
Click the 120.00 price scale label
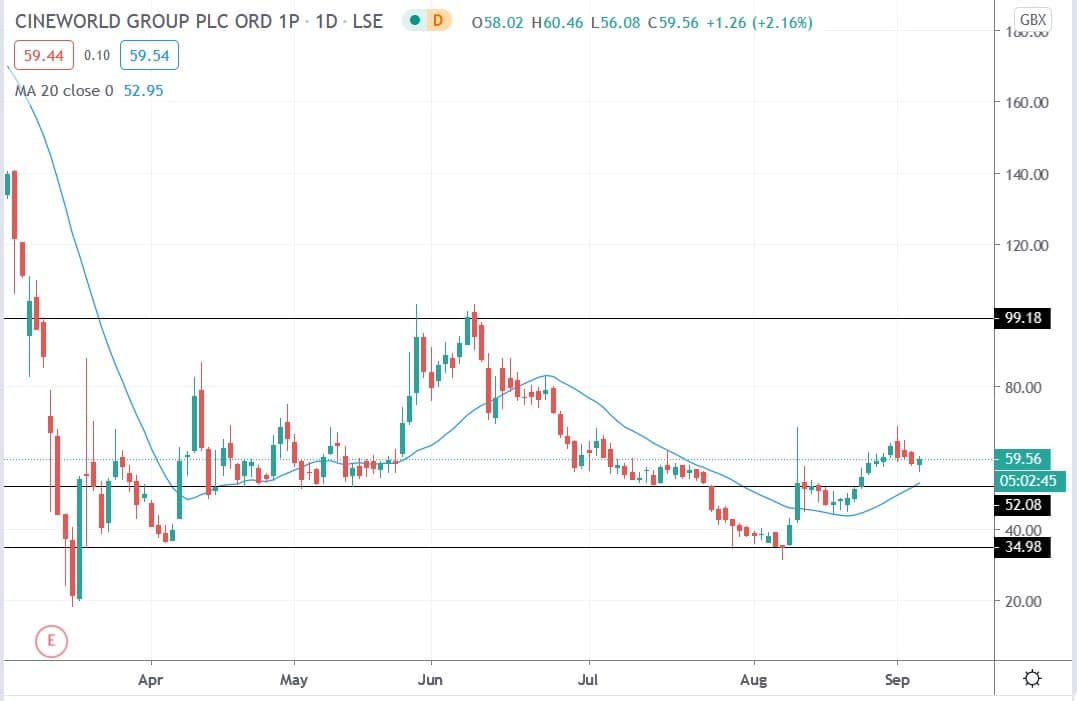pos(1027,246)
